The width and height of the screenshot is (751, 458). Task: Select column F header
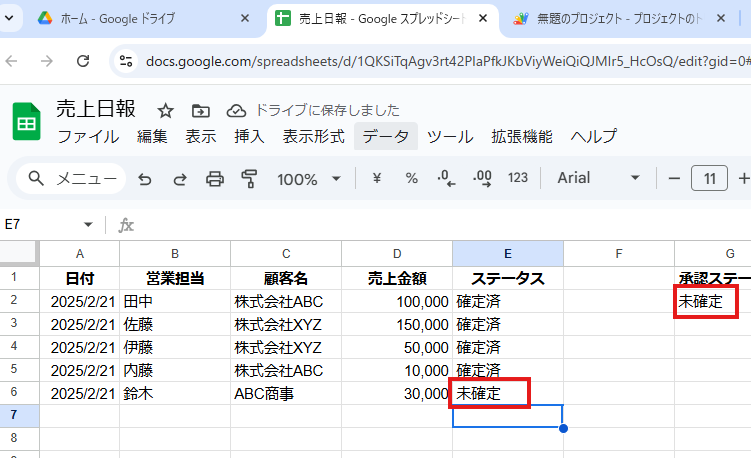click(619, 254)
